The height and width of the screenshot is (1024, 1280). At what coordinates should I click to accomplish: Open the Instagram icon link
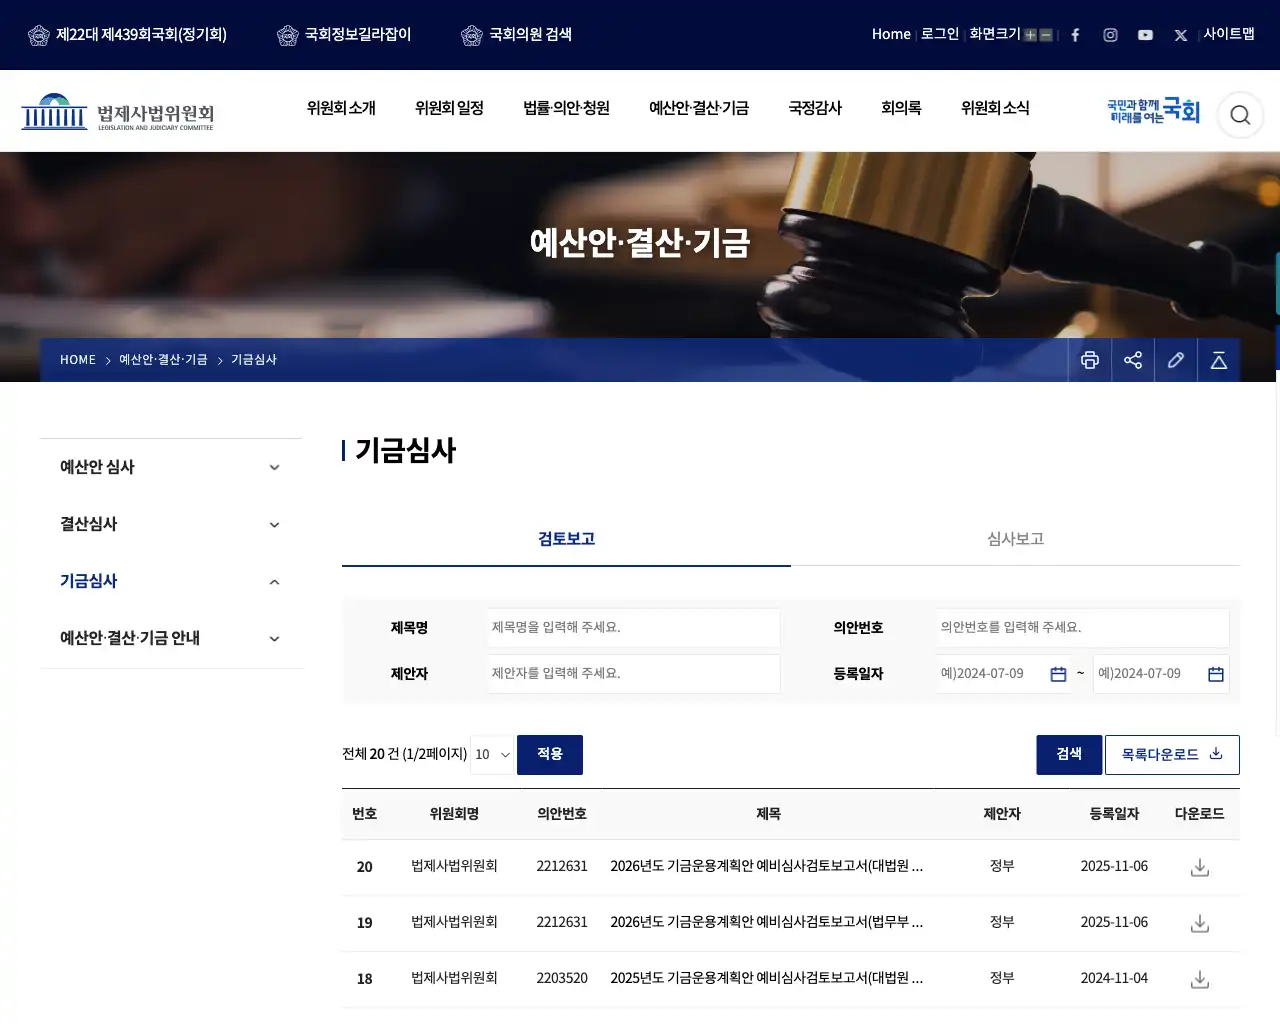pos(1110,35)
